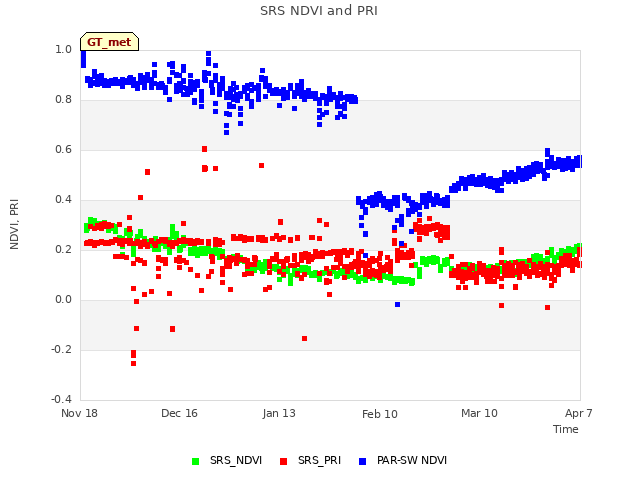Click the -0.2 y-axis tick label
Viewport: 640px width, 480px height.
[x=61, y=349]
